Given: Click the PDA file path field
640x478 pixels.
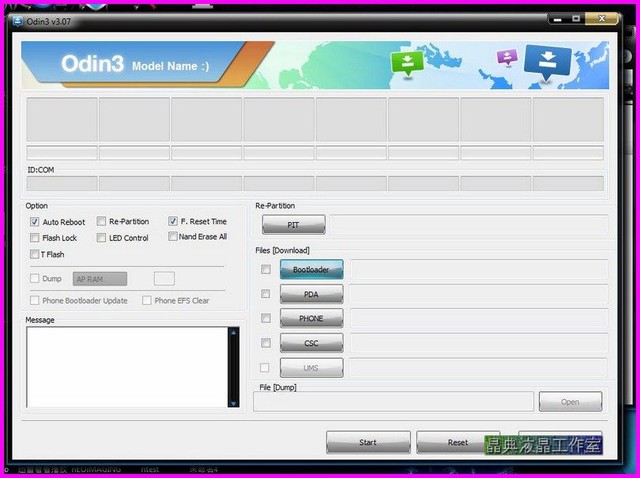Looking at the screenshot, I should coord(478,294).
